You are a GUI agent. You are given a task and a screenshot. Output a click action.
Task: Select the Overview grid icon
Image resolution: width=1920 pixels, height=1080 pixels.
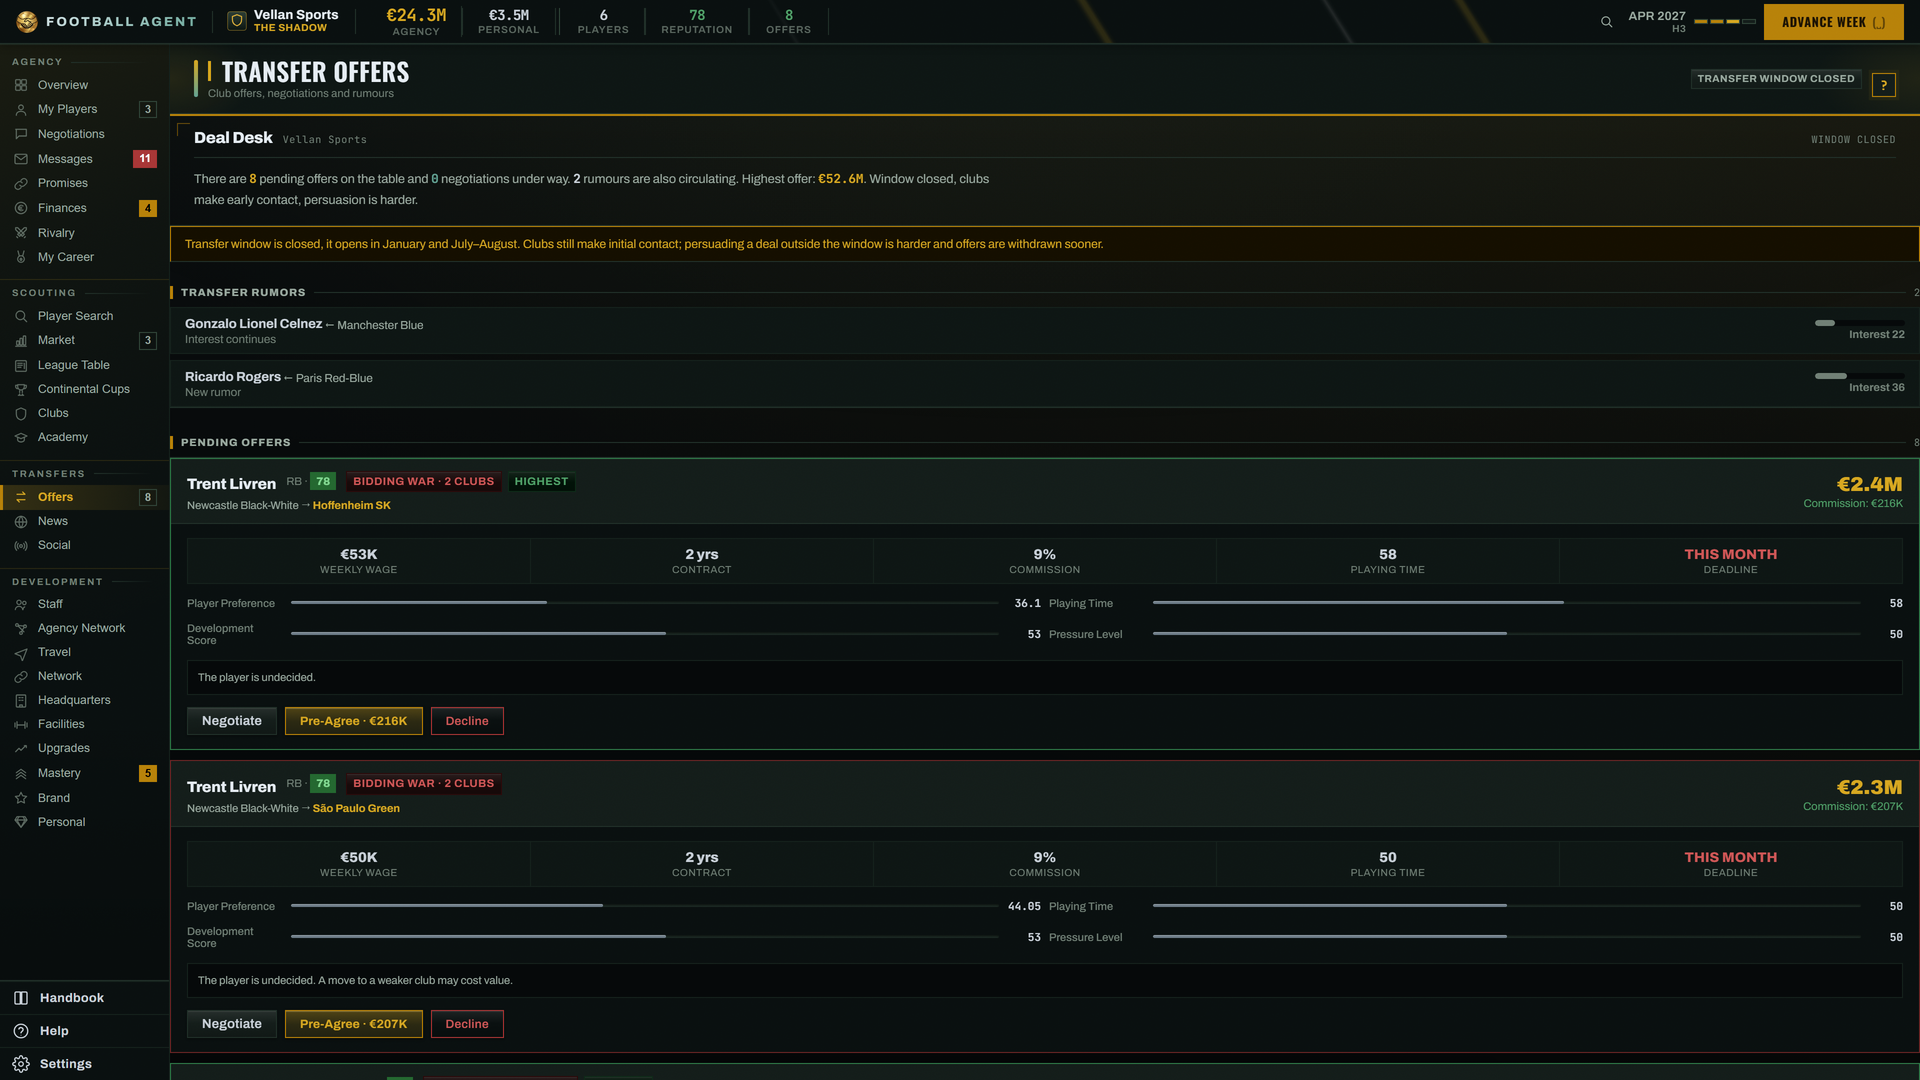[21, 85]
